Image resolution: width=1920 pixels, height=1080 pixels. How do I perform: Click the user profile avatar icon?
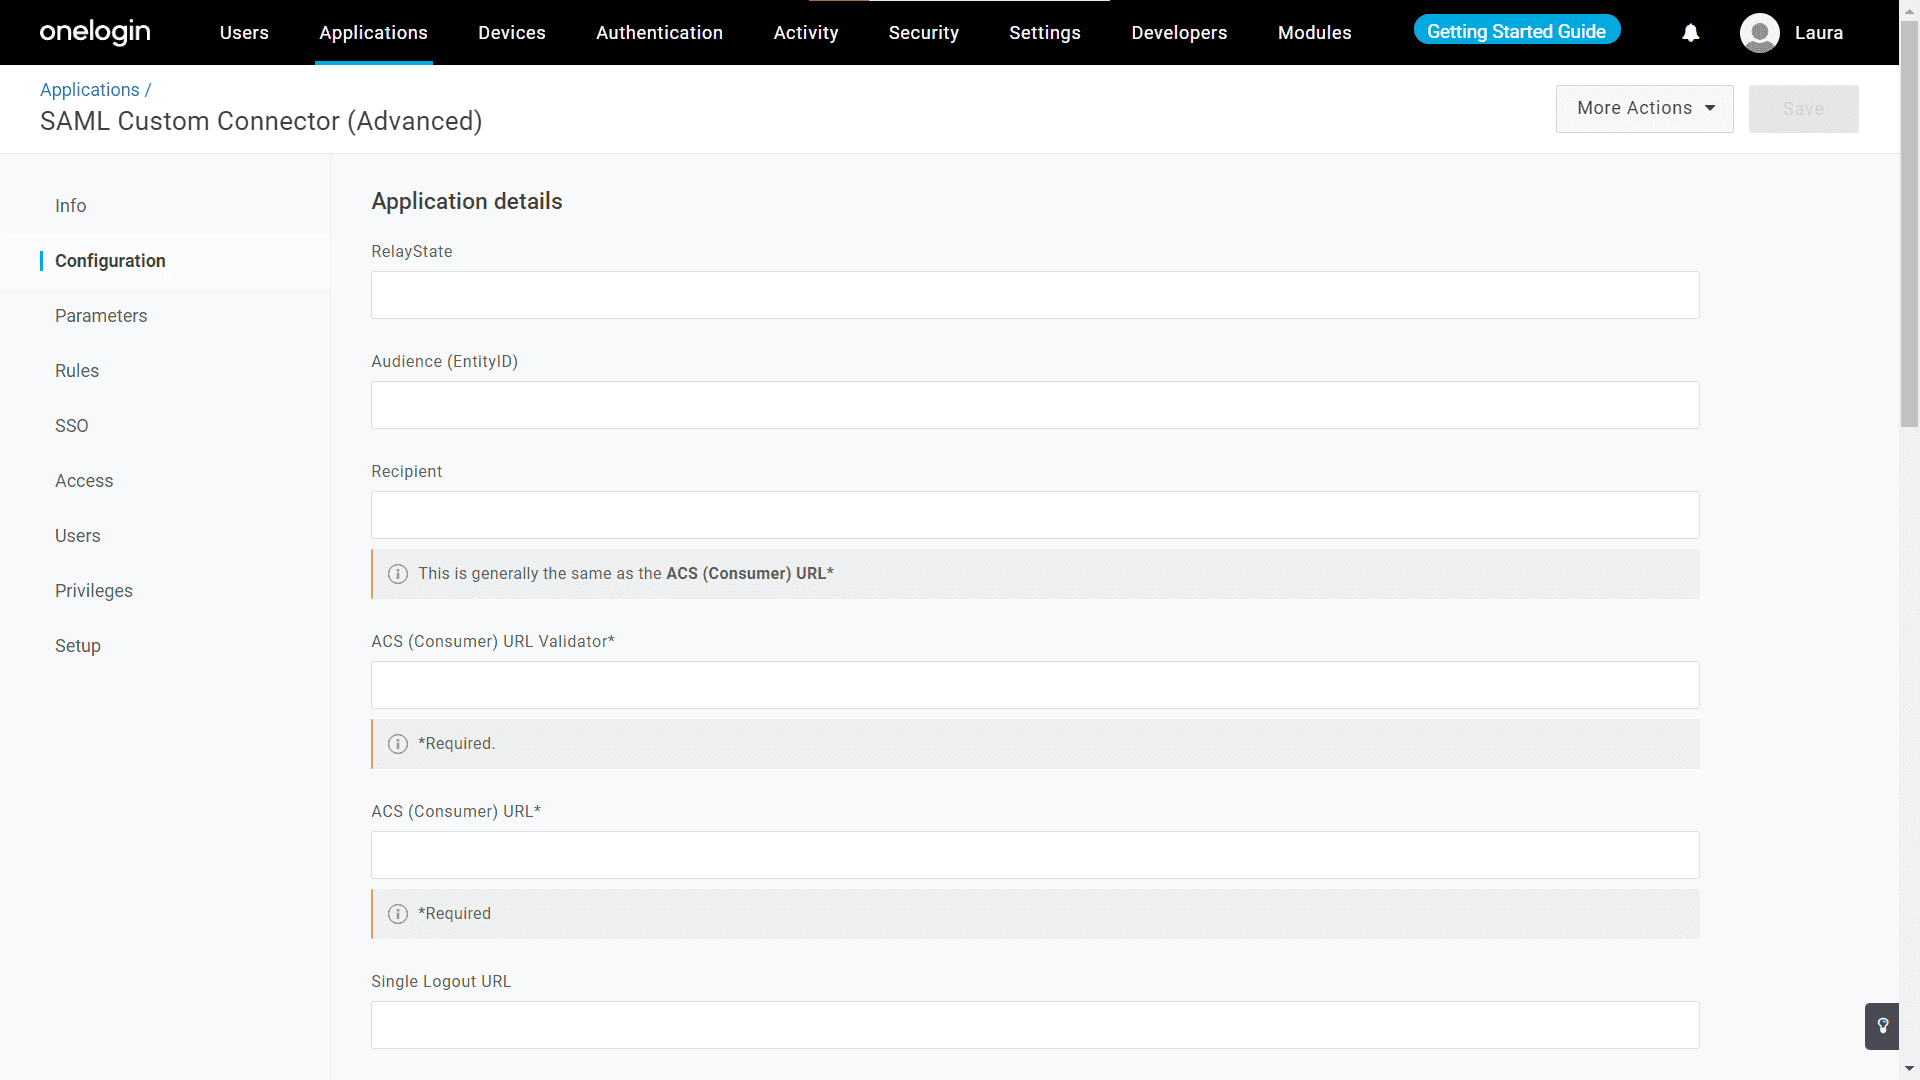(1762, 32)
